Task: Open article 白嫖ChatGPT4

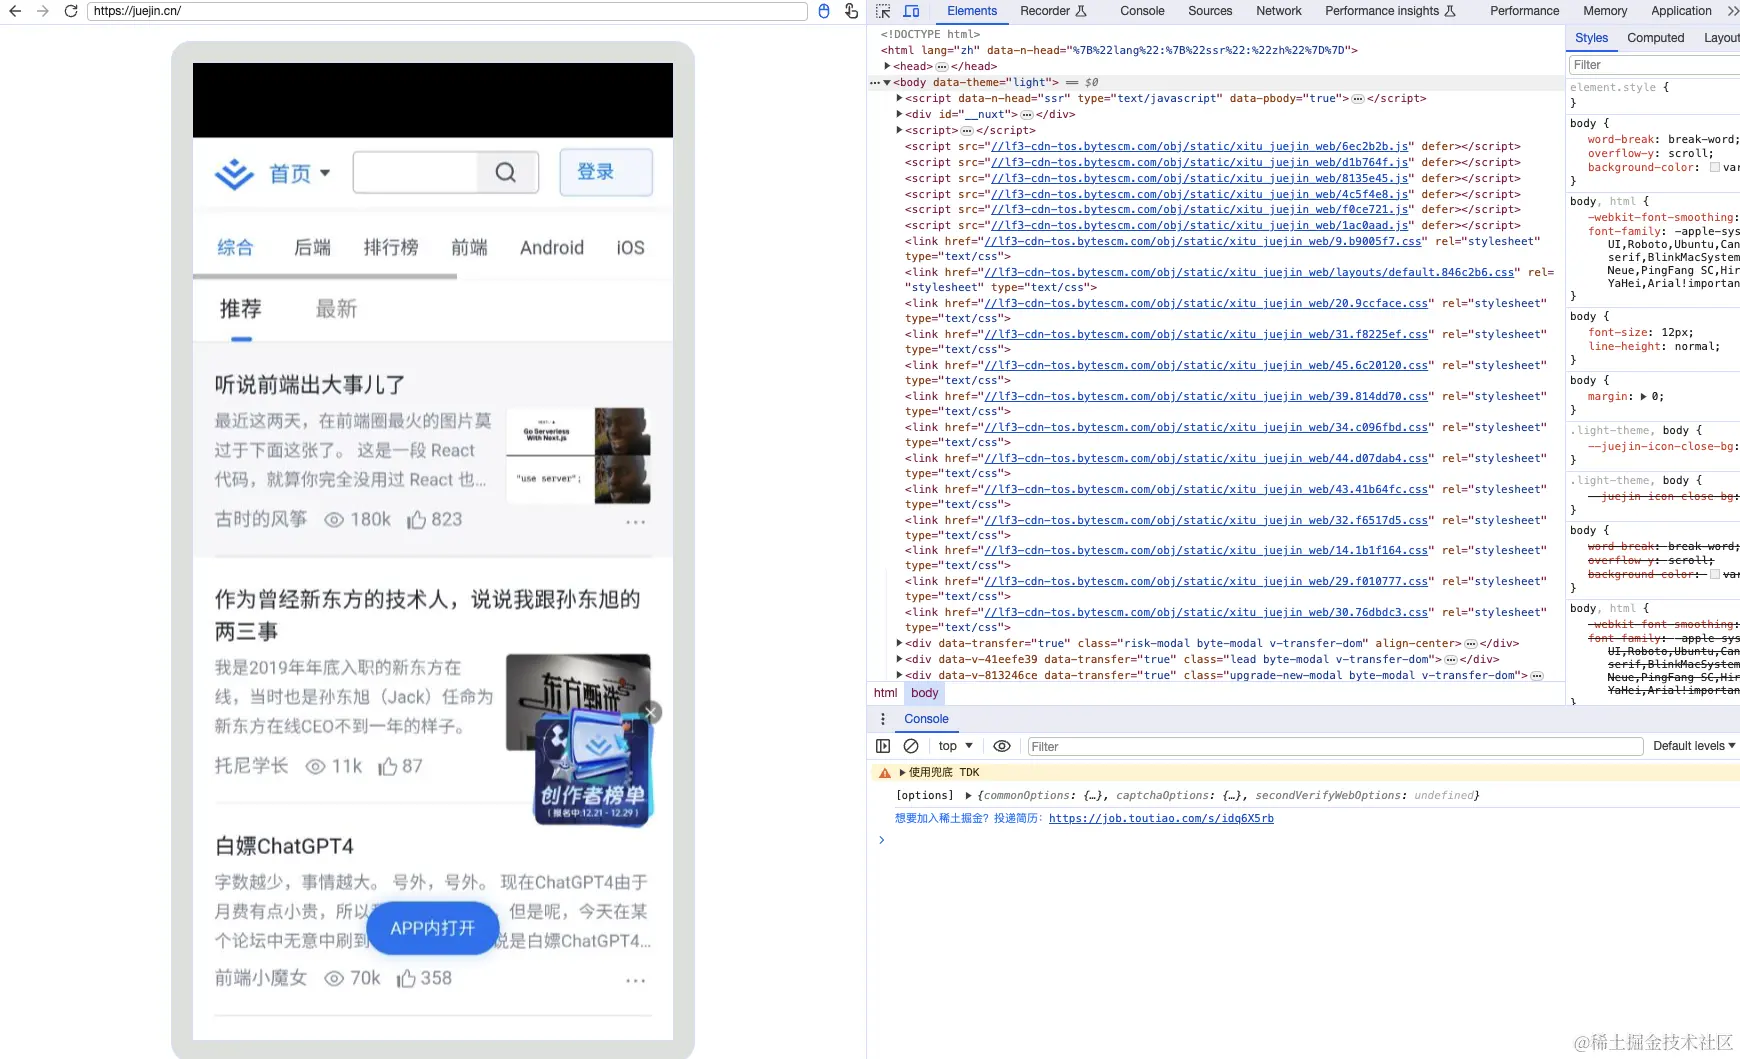Action: [284, 846]
